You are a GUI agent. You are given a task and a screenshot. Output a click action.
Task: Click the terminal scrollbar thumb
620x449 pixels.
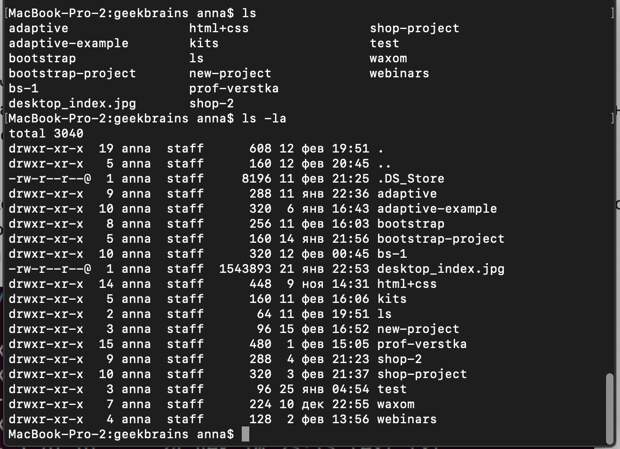pyautogui.click(x=610, y=407)
